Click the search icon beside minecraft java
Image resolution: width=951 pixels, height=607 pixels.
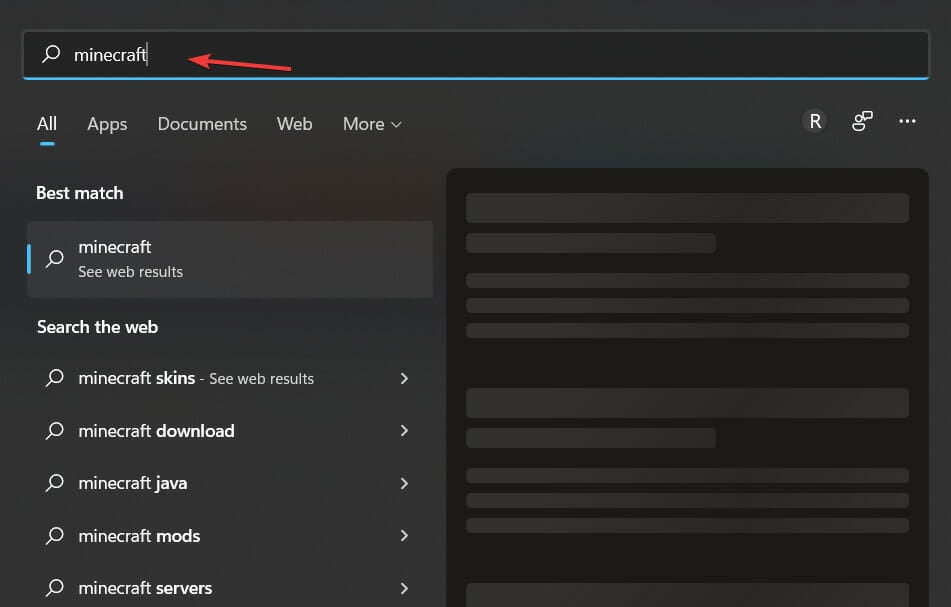click(x=55, y=483)
